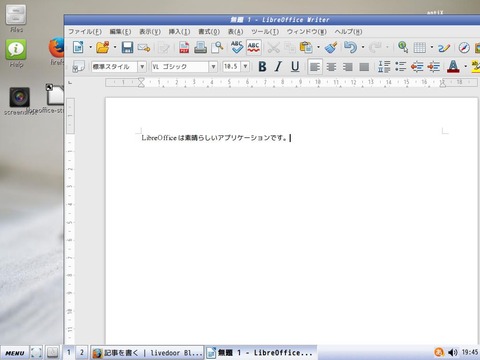The image size is (480, 360).
Task: Expand the Insert table dropdown arrow
Action: point(432,47)
